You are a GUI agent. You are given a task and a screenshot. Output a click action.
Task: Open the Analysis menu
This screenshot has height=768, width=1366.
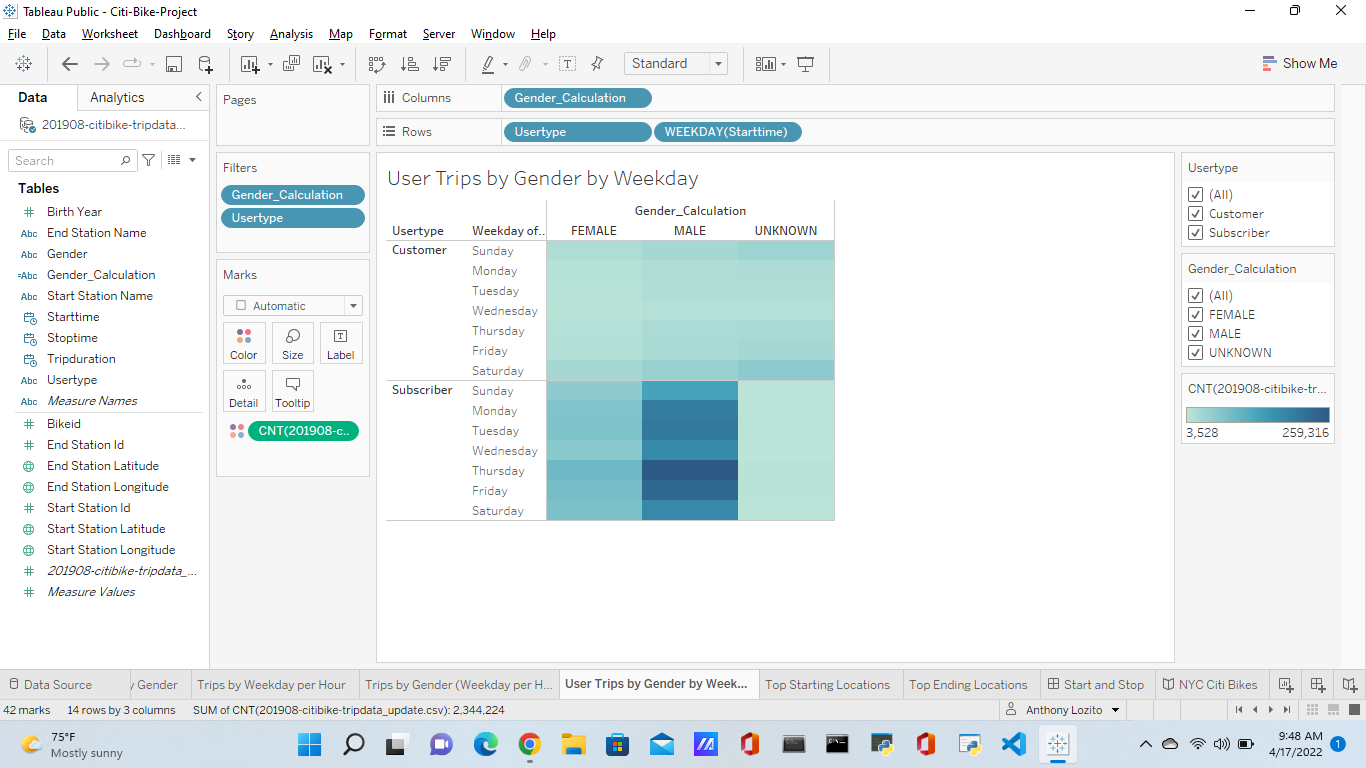click(x=291, y=34)
